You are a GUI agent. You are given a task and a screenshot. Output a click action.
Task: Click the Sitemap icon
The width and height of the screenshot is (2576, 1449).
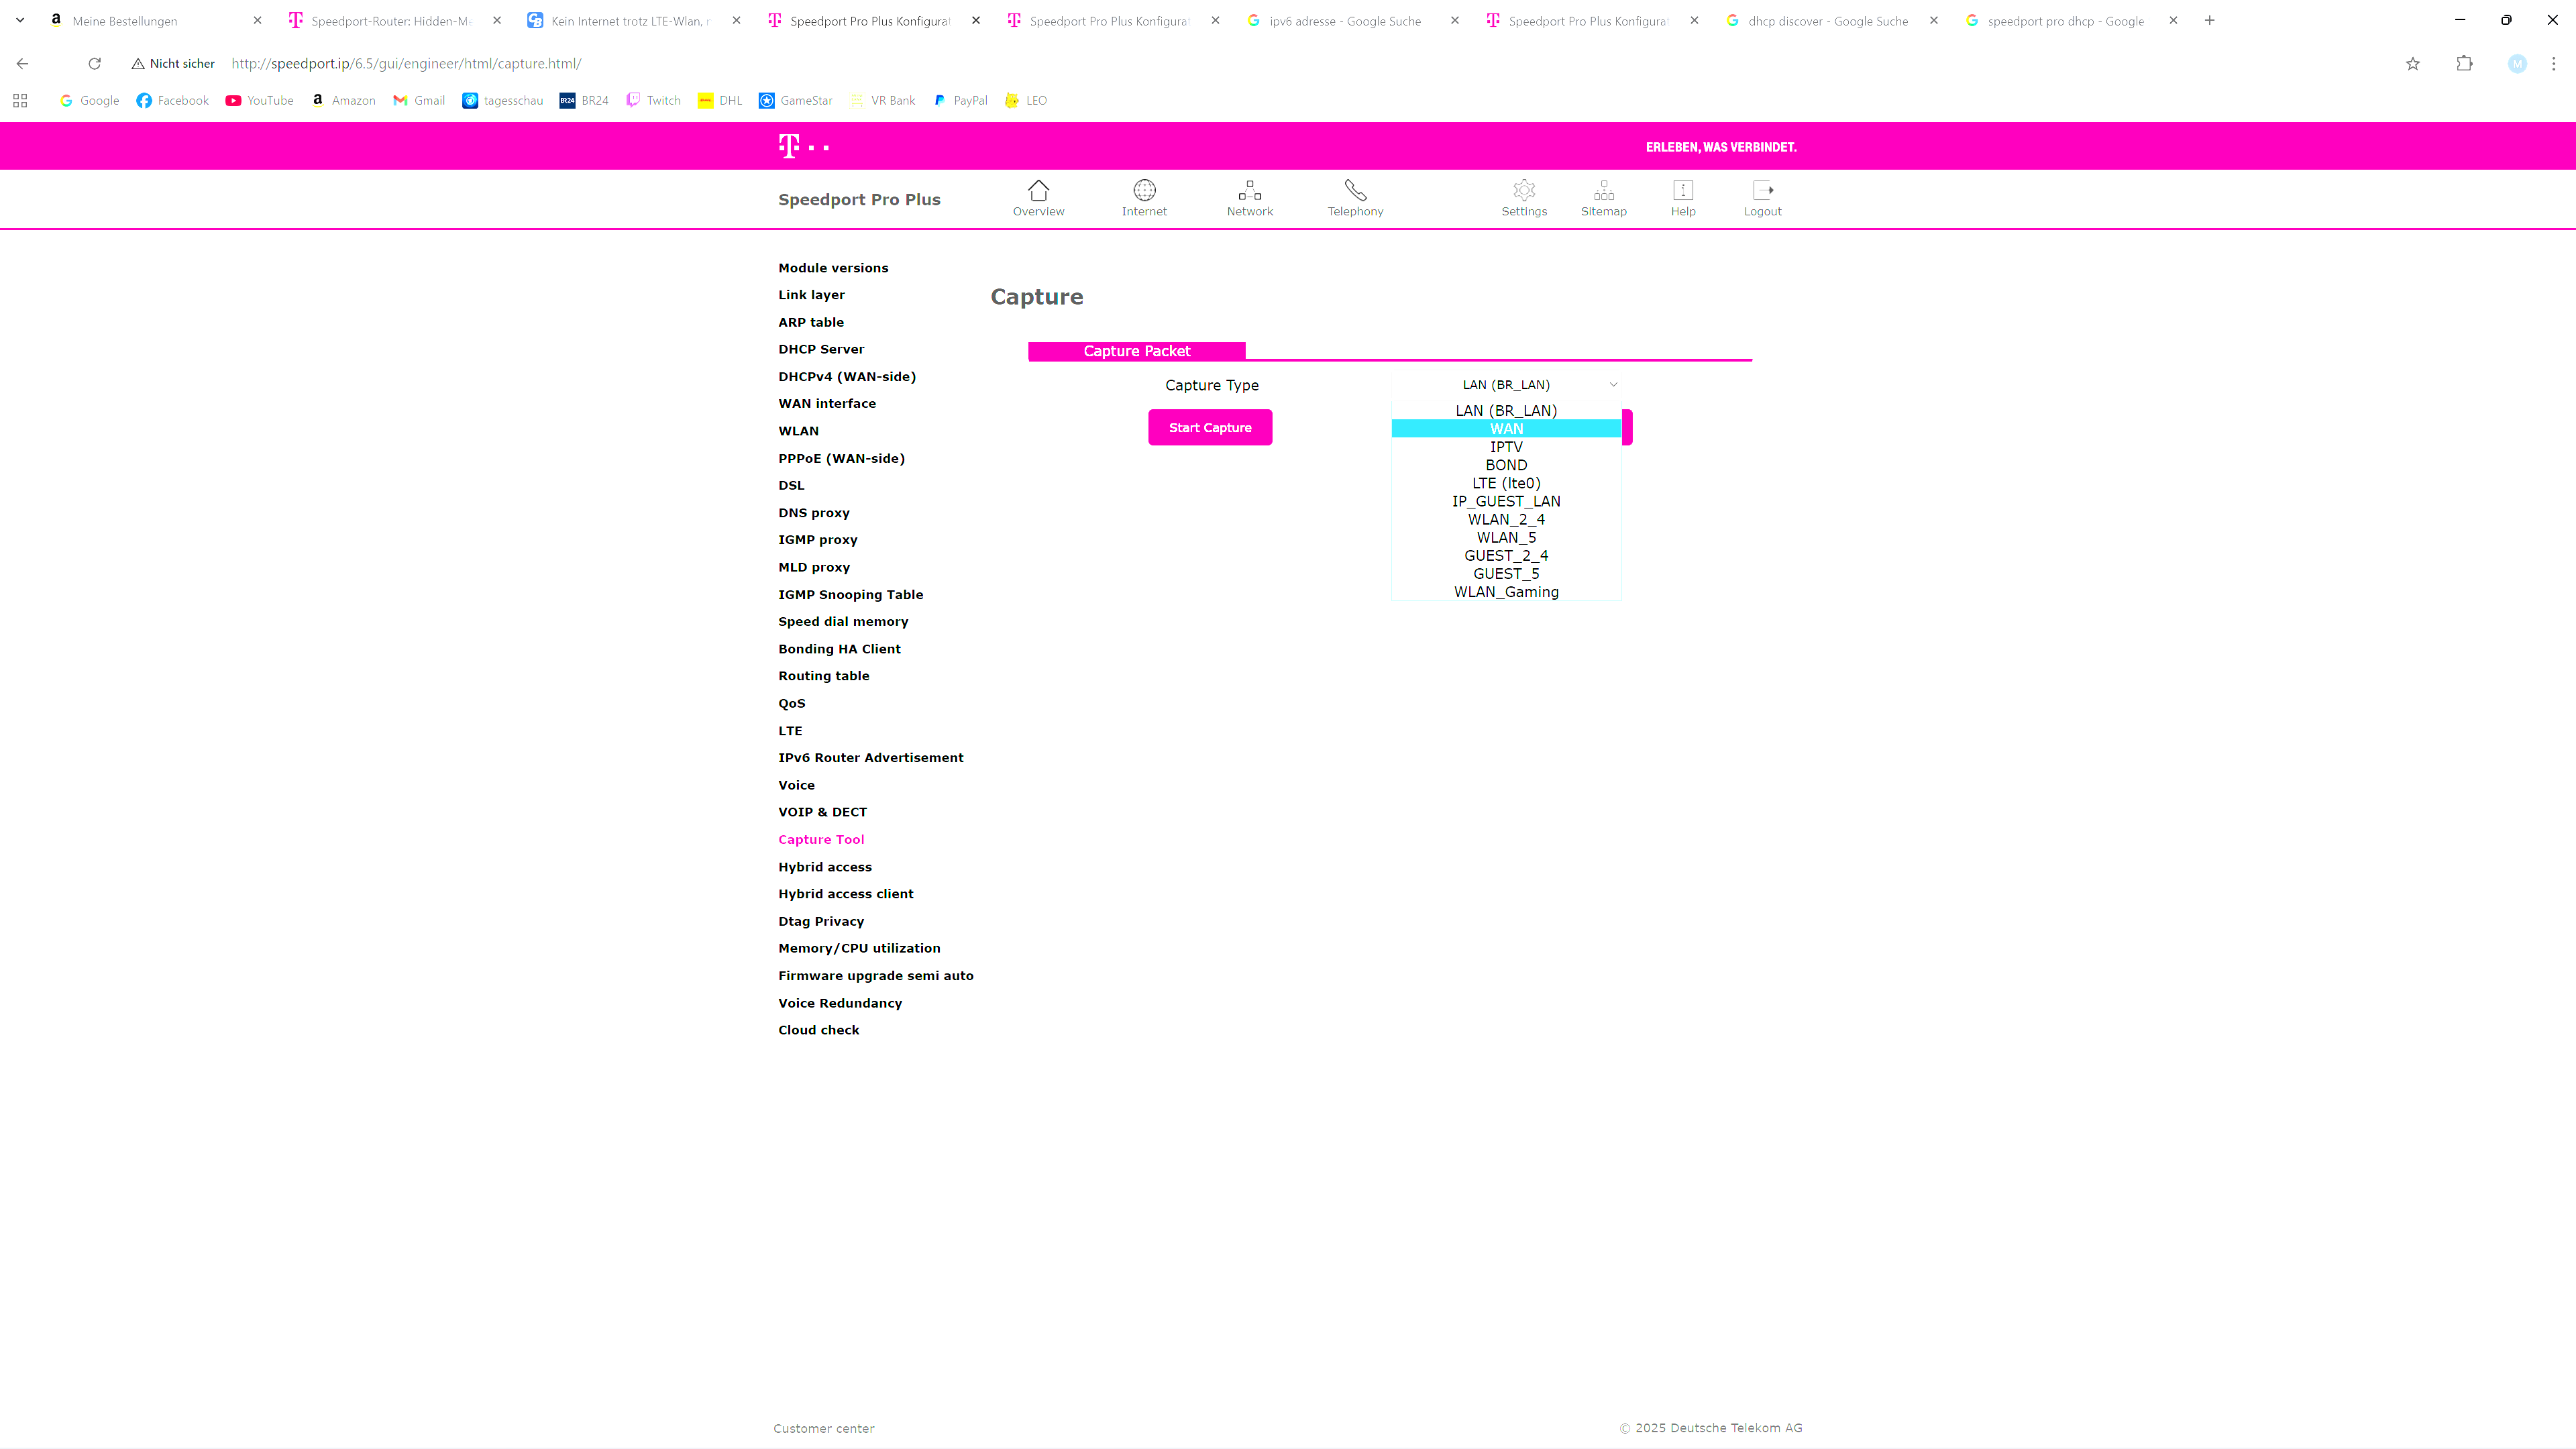click(x=1603, y=190)
